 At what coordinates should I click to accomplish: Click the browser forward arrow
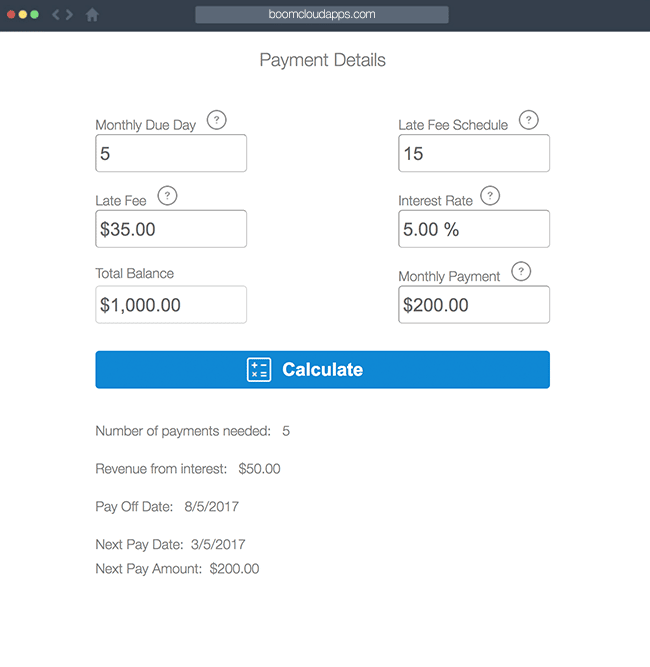pos(69,15)
